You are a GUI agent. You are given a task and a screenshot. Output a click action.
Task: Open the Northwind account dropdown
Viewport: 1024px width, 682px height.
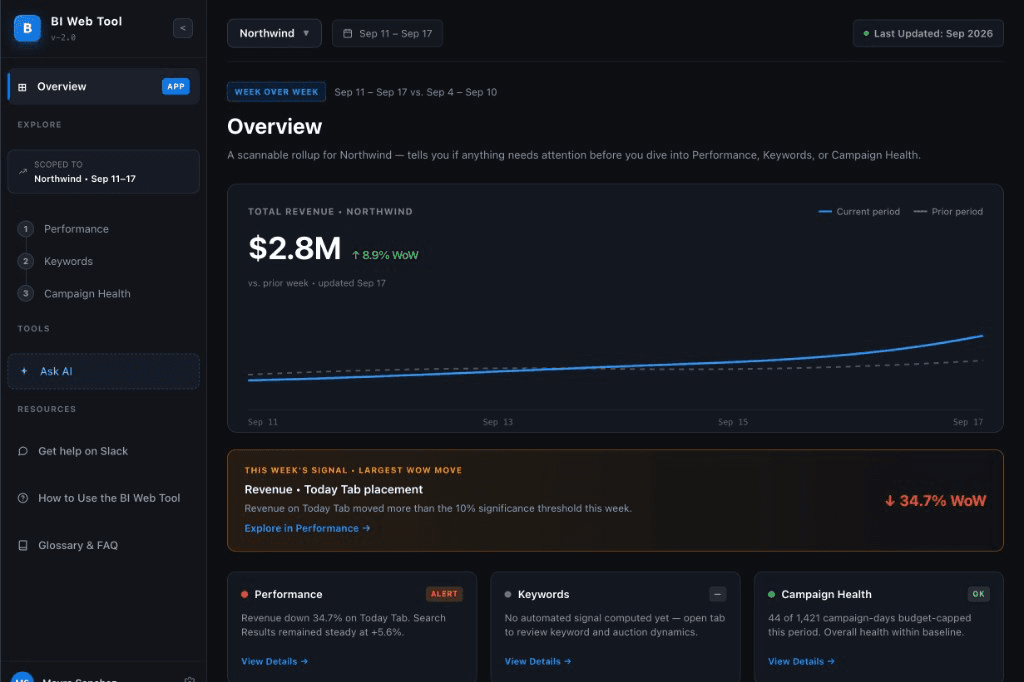(x=274, y=33)
